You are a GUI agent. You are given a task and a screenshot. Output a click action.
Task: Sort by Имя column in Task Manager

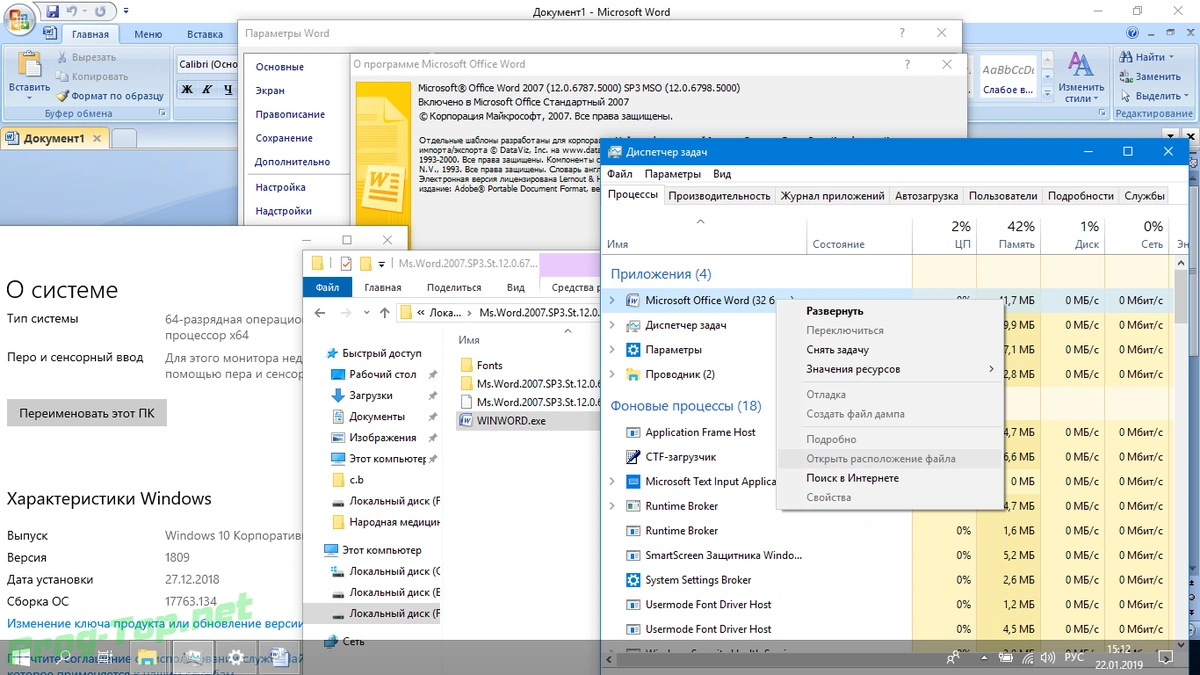(705, 234)
